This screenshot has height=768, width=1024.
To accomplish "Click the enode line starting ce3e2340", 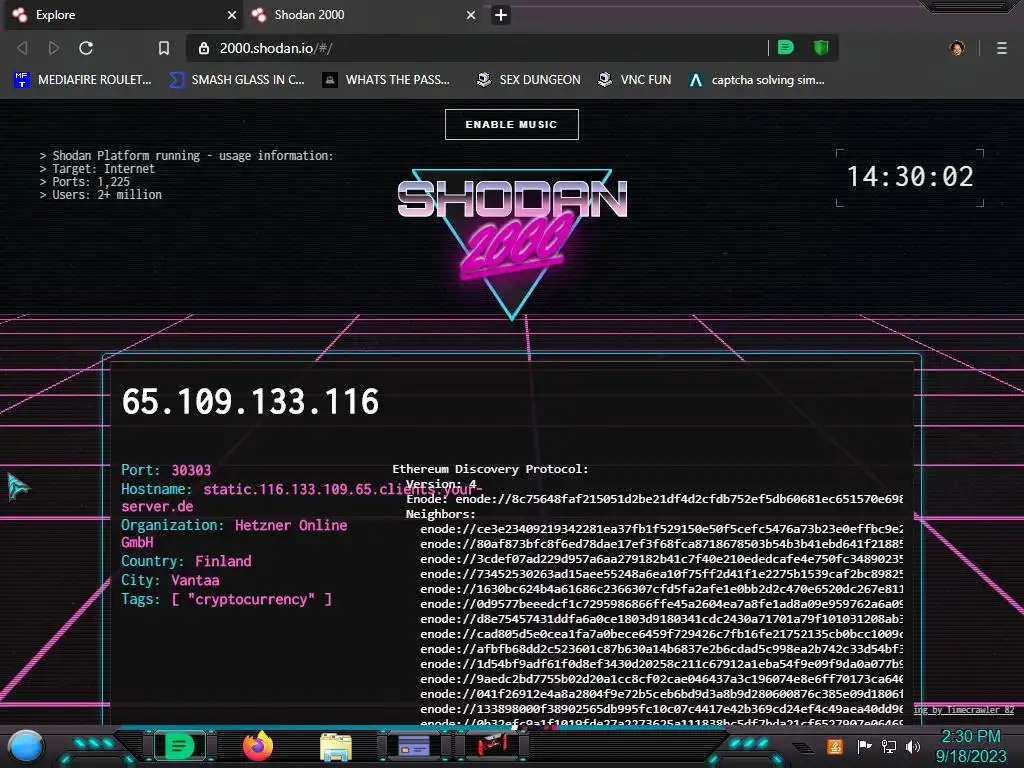I will click(x=662, y=528).
